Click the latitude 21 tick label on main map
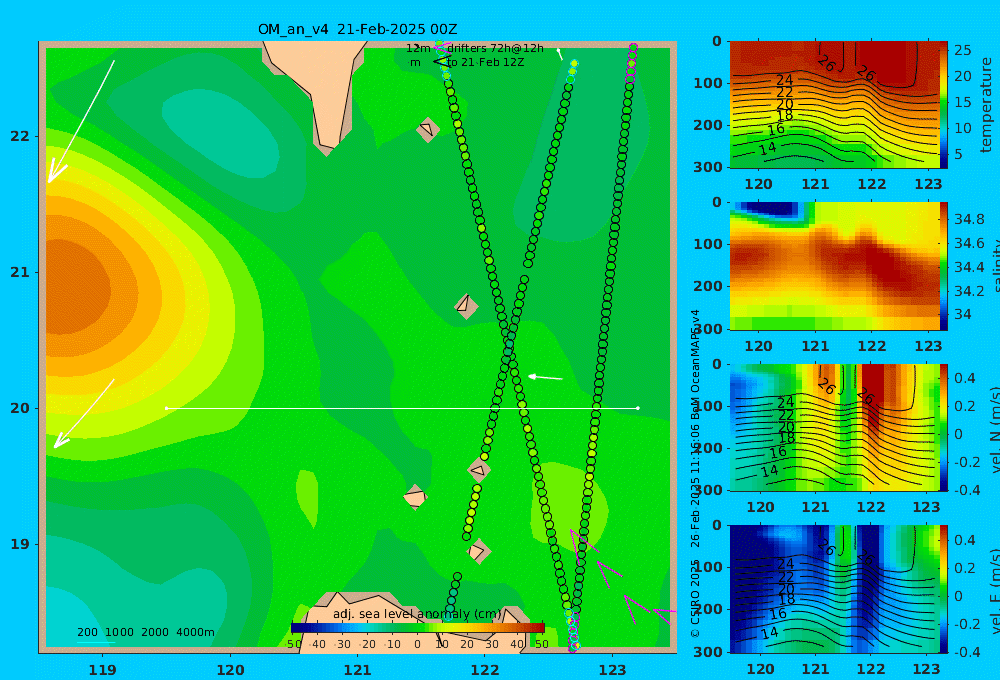This screenshot has width=1000, height=680. coord(20,272)
